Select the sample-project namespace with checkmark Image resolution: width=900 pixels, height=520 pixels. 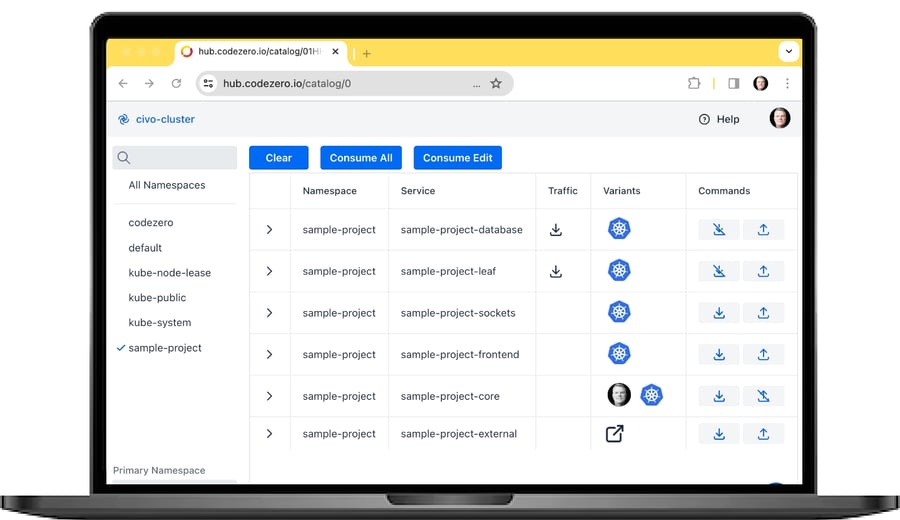click(x=165, y=348)
